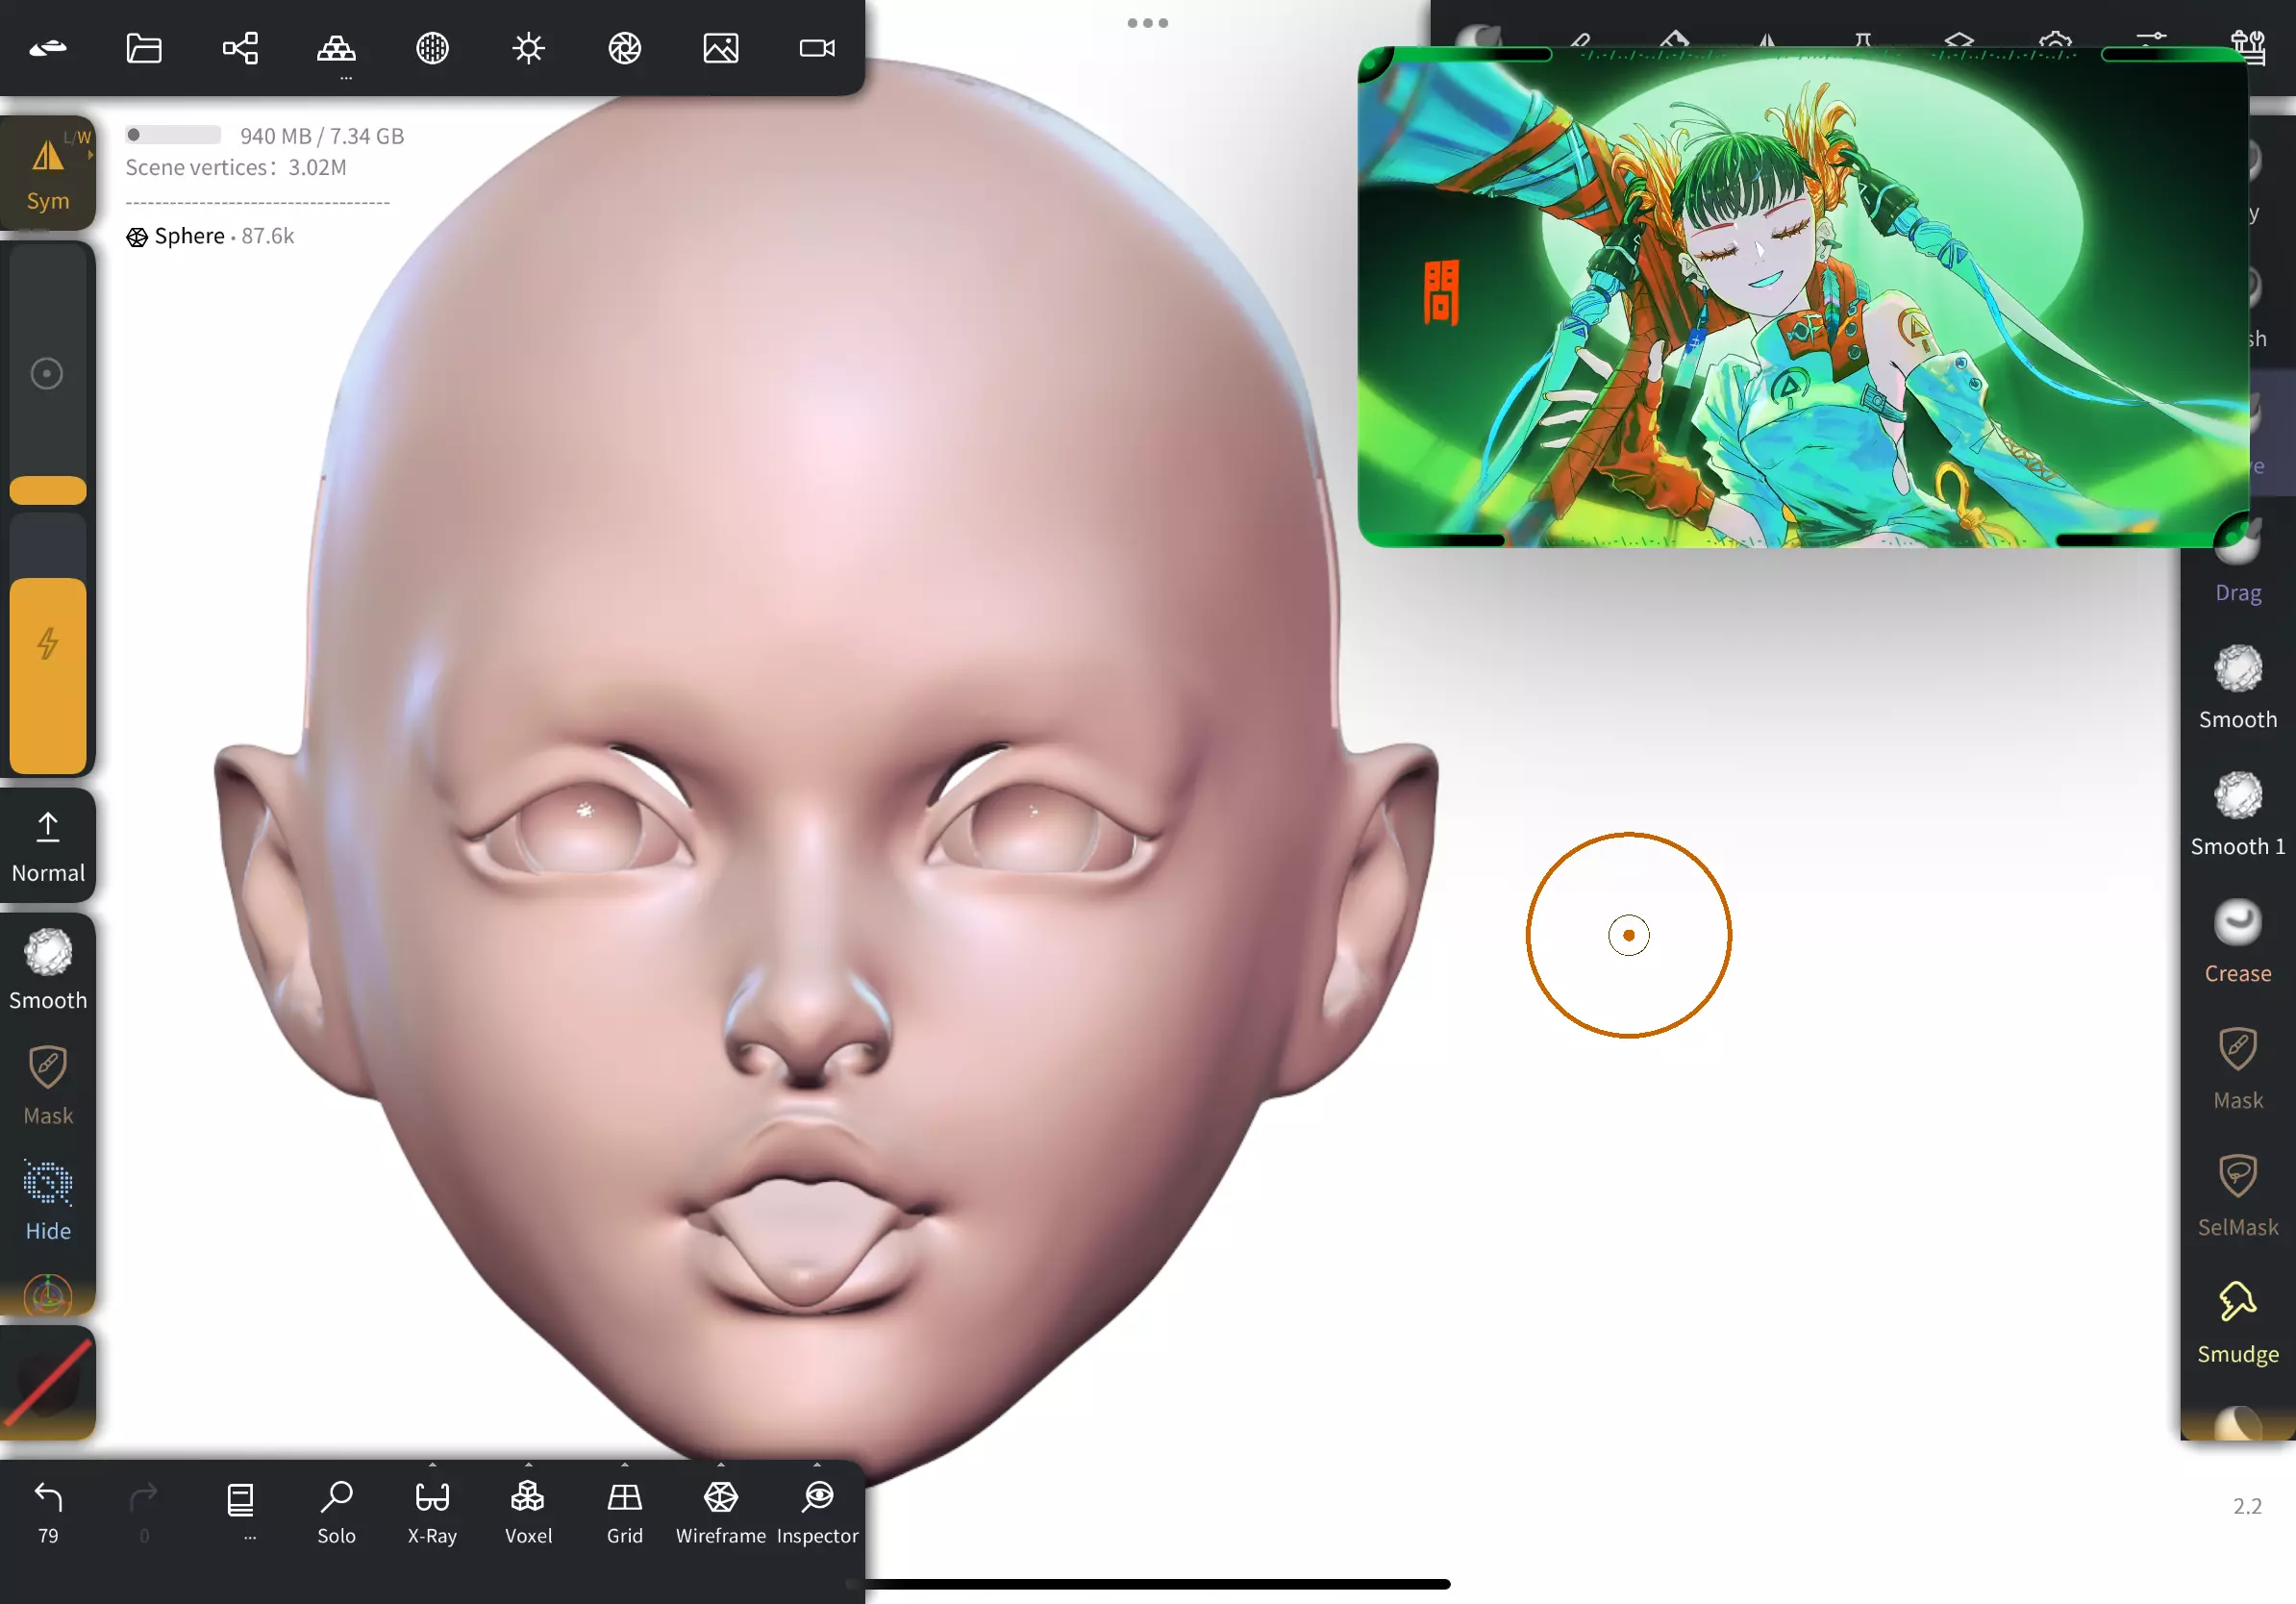The image size is (2296, 1604).
Task: Select the SelMask tool
Action: [2238, 1196]
